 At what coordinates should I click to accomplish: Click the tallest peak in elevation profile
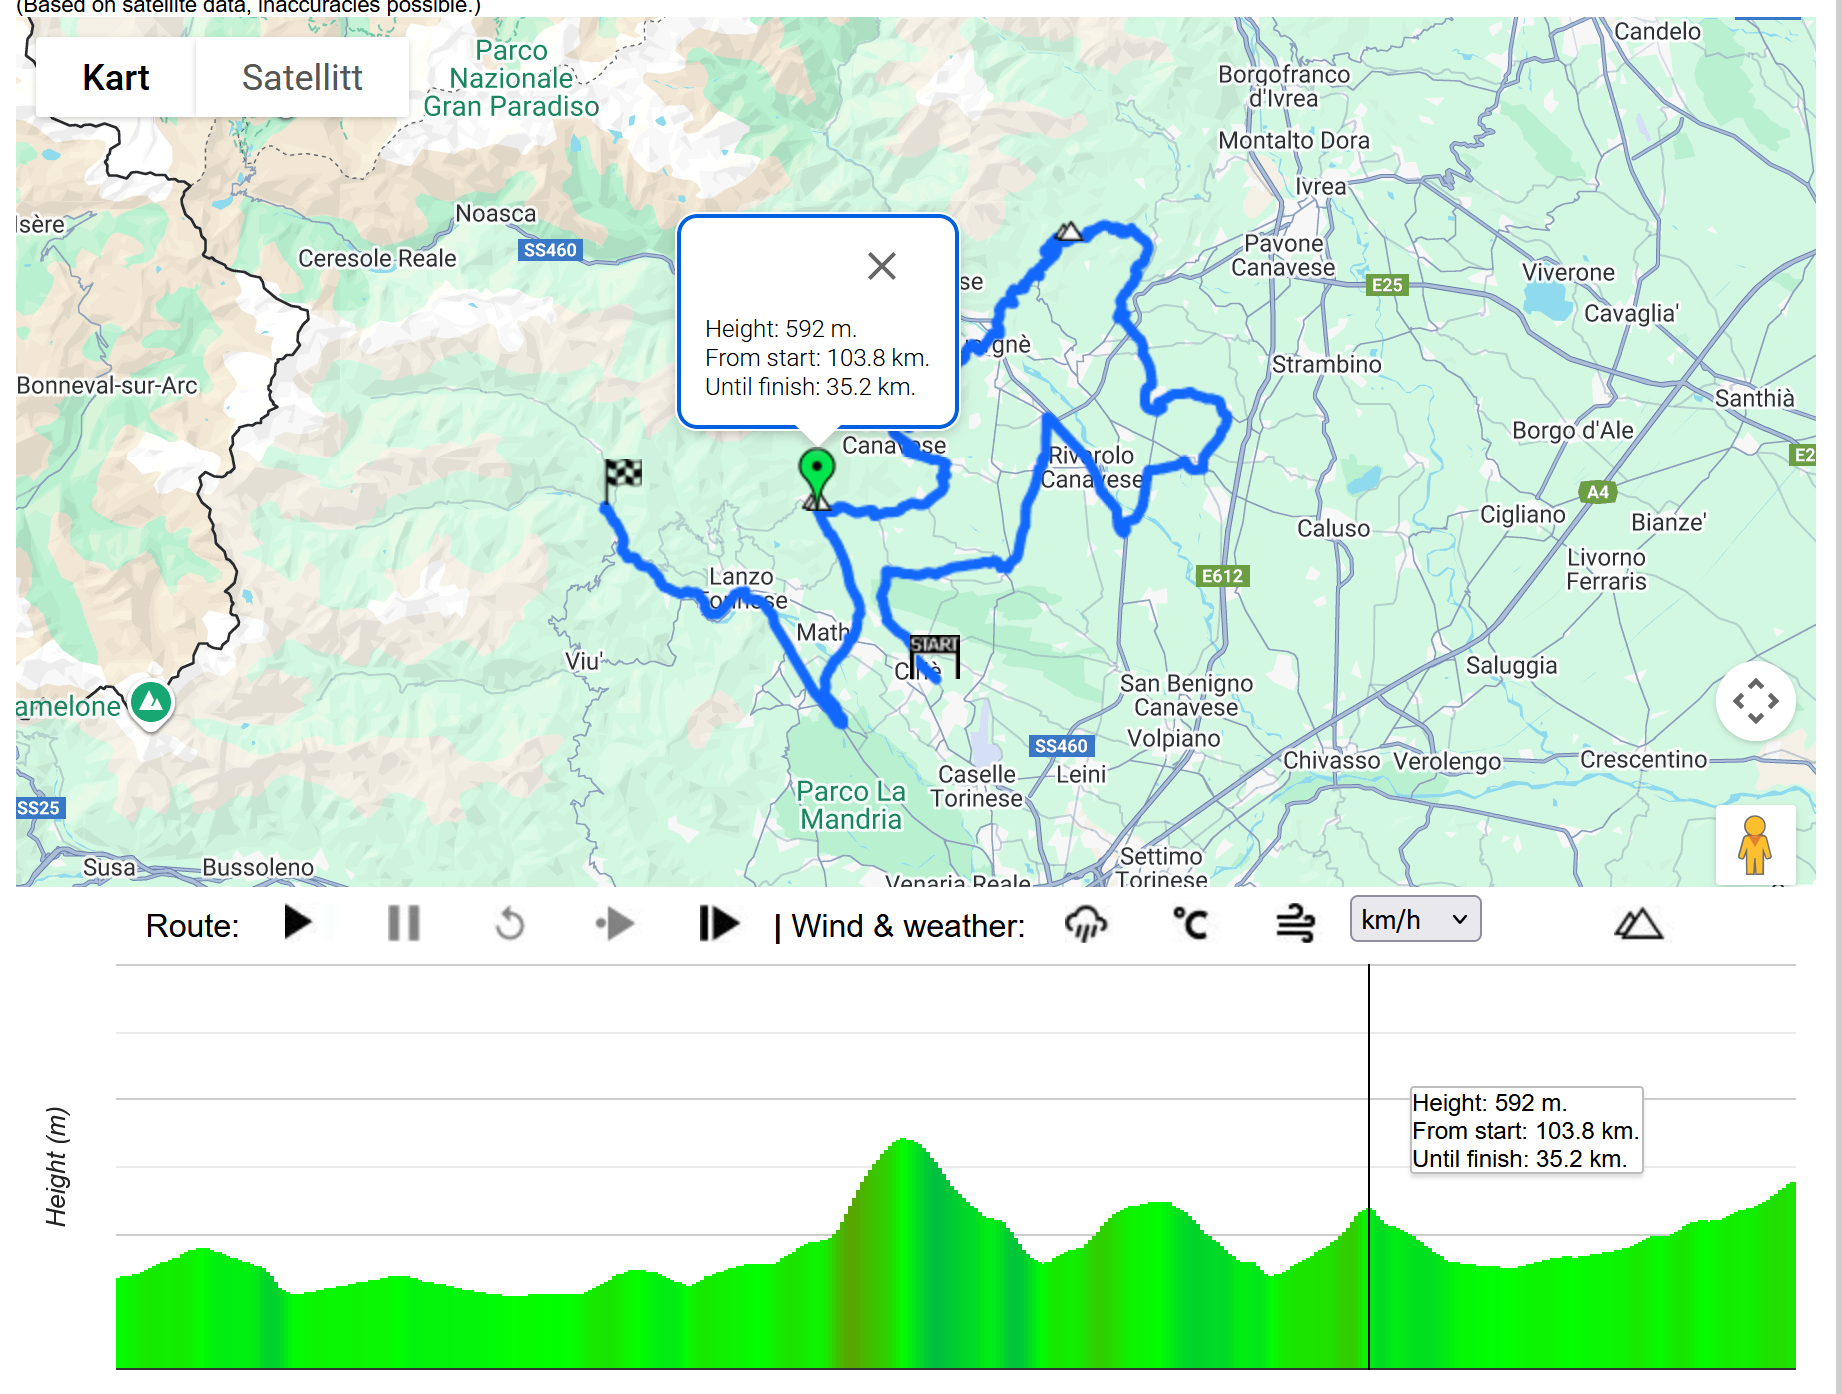pos(904,1142)
